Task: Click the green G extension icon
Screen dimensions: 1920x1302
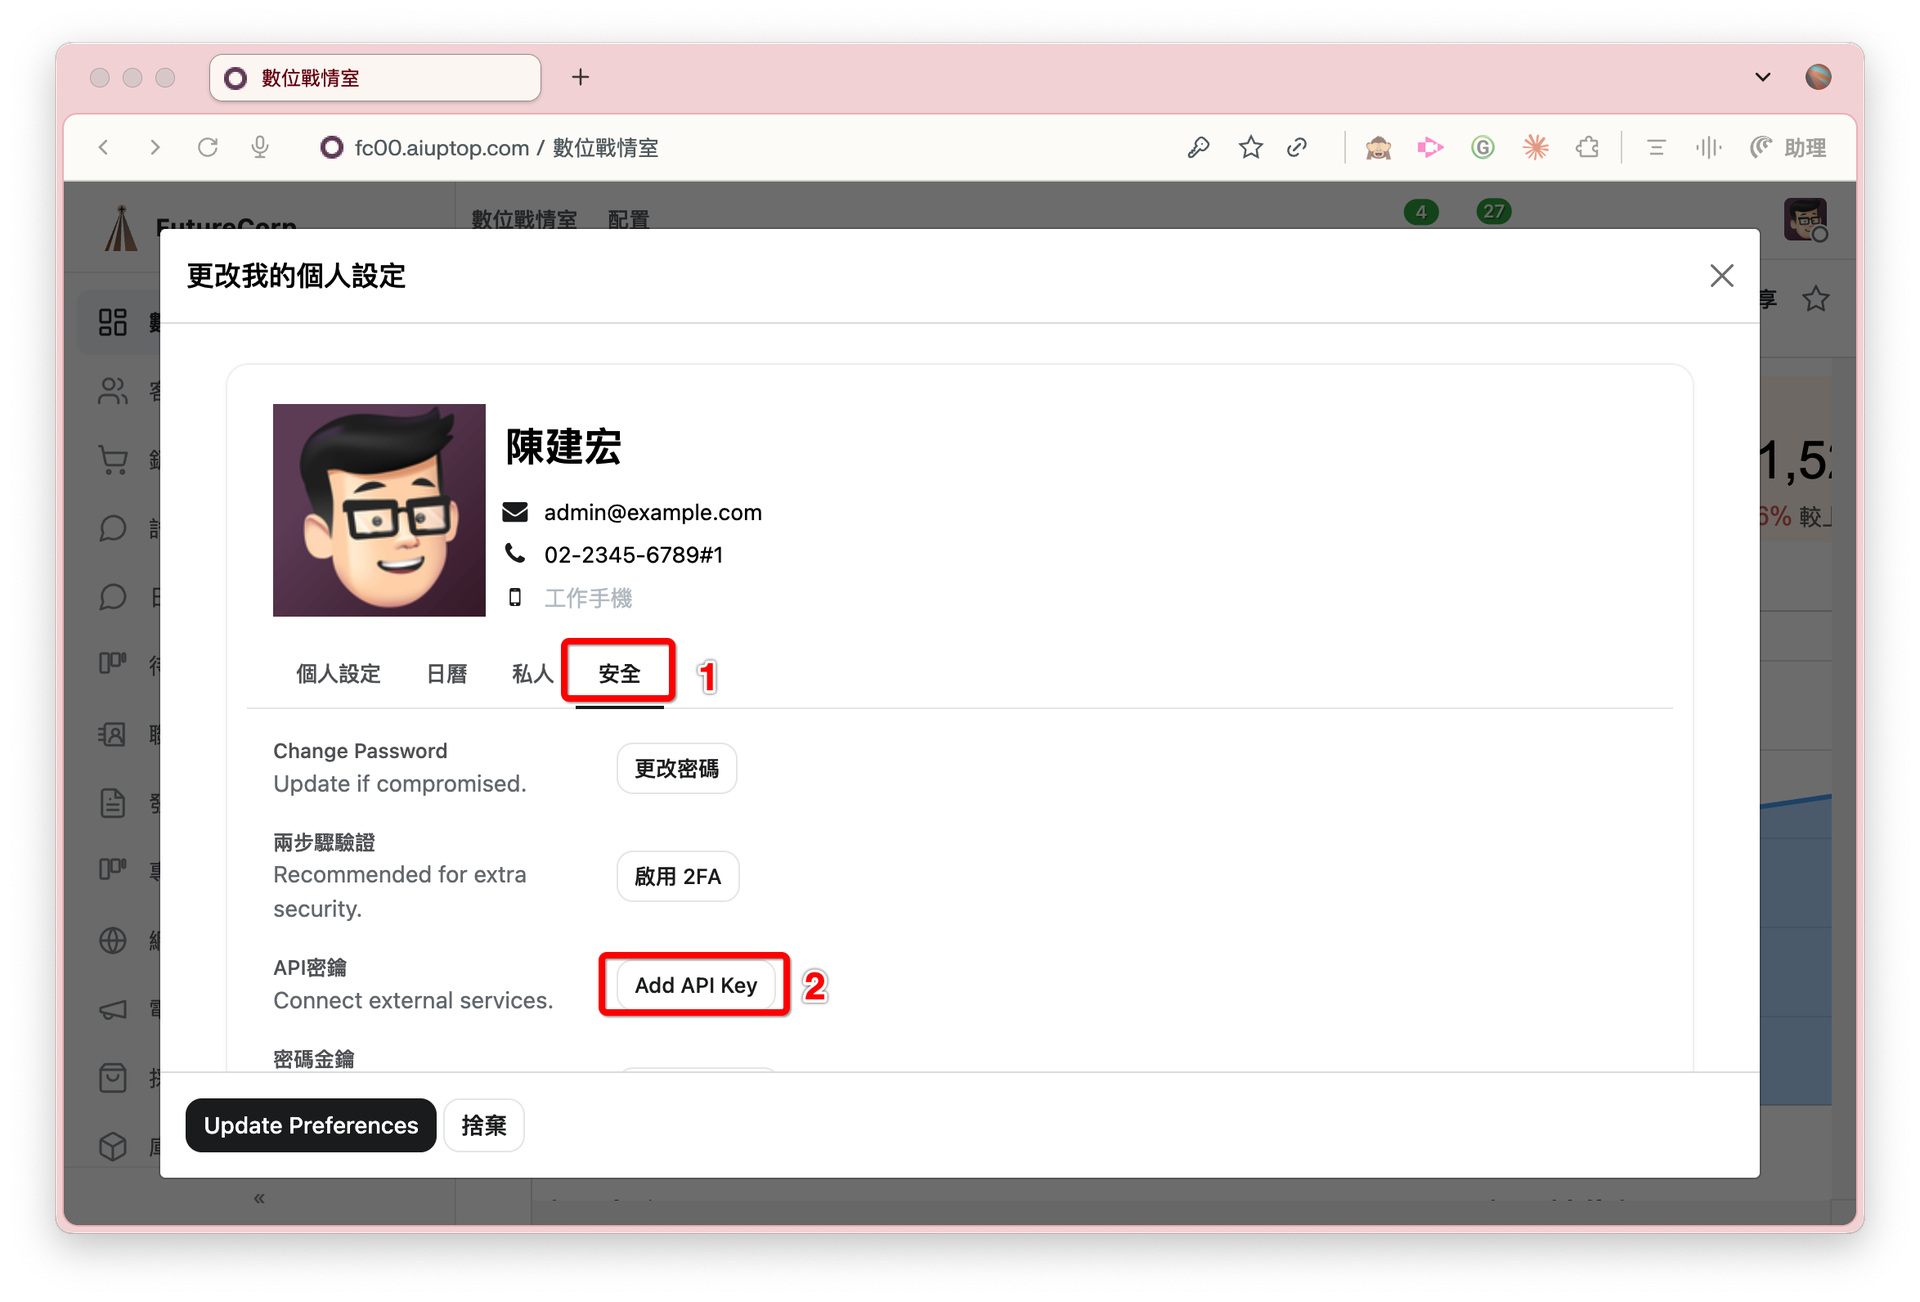Action: [x=1483, y=148]
